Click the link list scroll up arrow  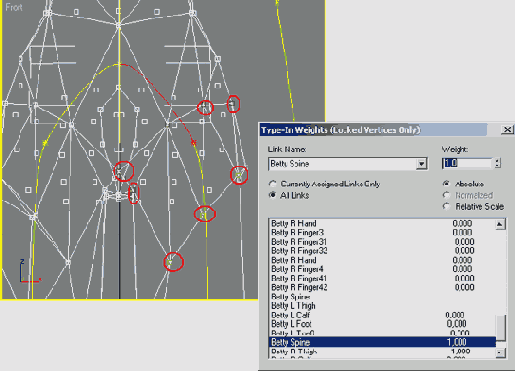pos(500,224)
